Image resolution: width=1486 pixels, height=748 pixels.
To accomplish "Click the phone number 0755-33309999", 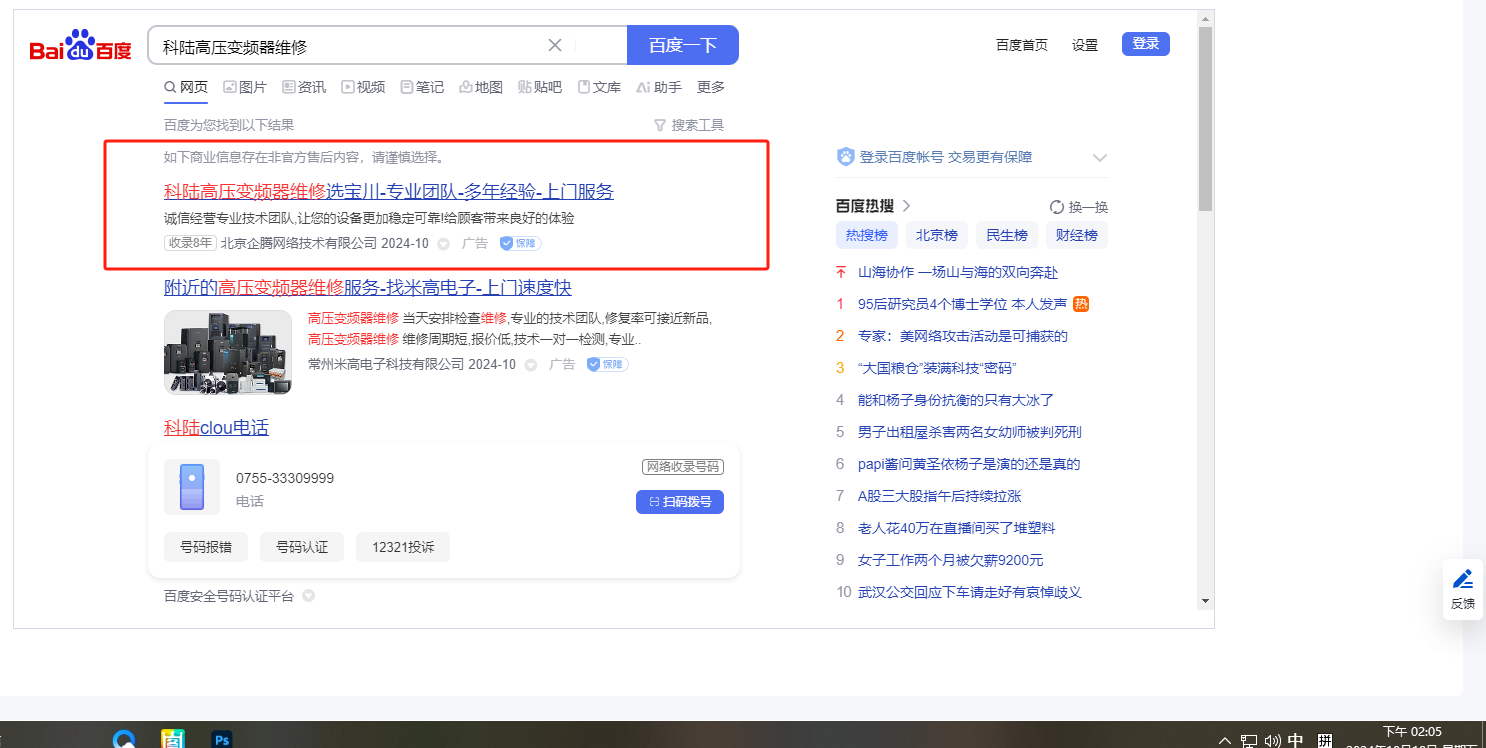I will [285, 478].
